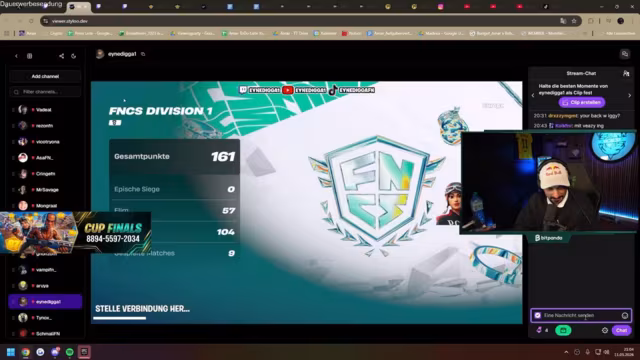Image resolution: width=640 pixels, height=360 pixels.
Task: Click inside the Eine Nachricht senden field
Action: coord(581,316)
